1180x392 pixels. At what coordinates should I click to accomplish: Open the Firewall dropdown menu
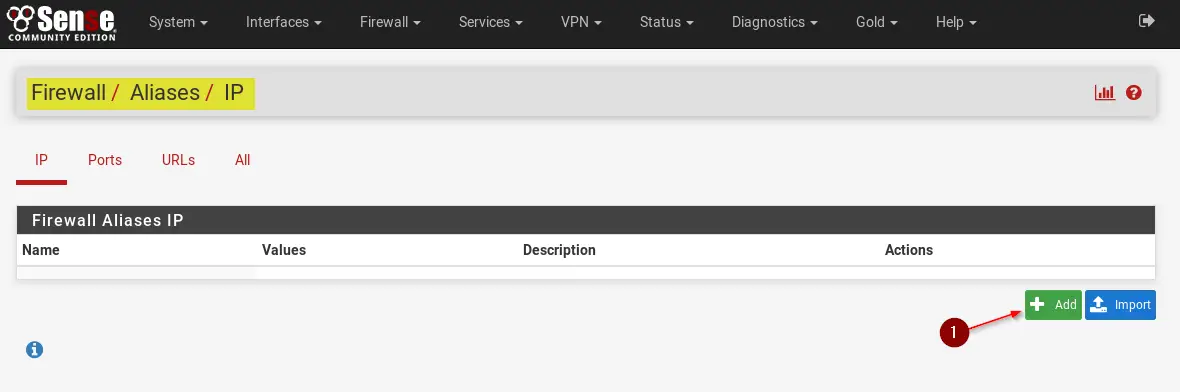click(390, 23)
